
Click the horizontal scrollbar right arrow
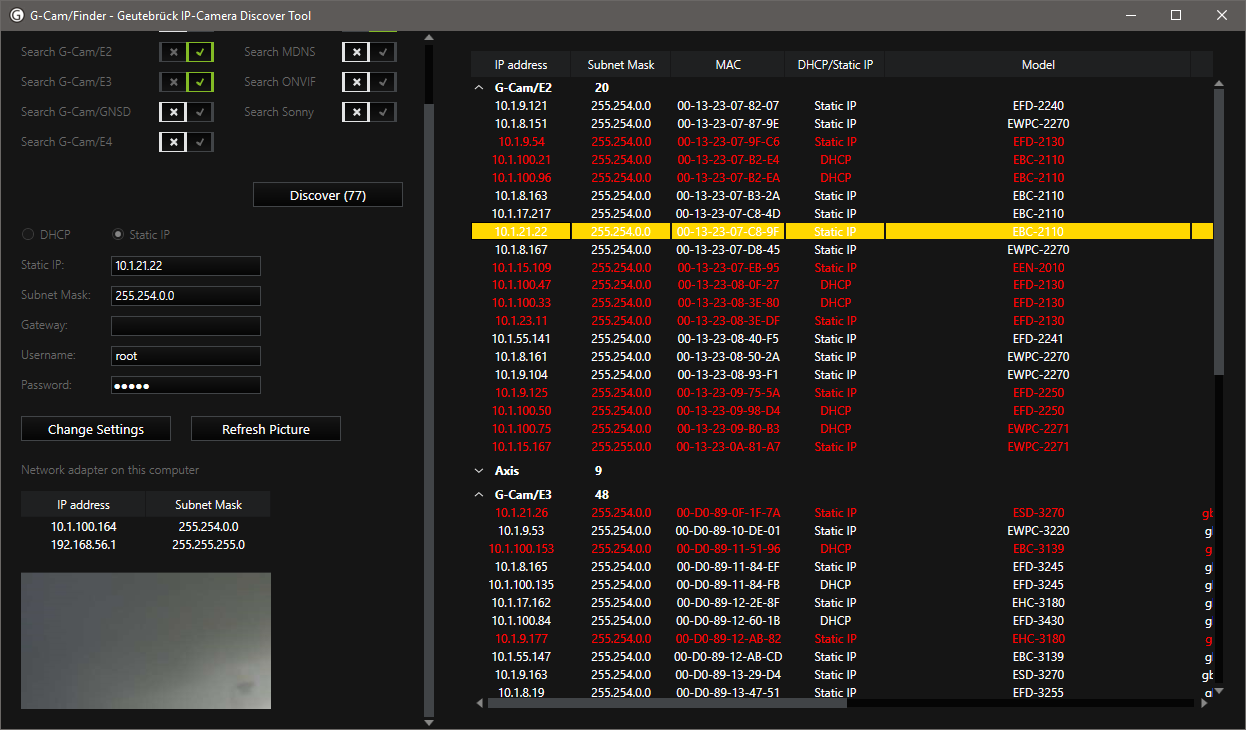1206,703
